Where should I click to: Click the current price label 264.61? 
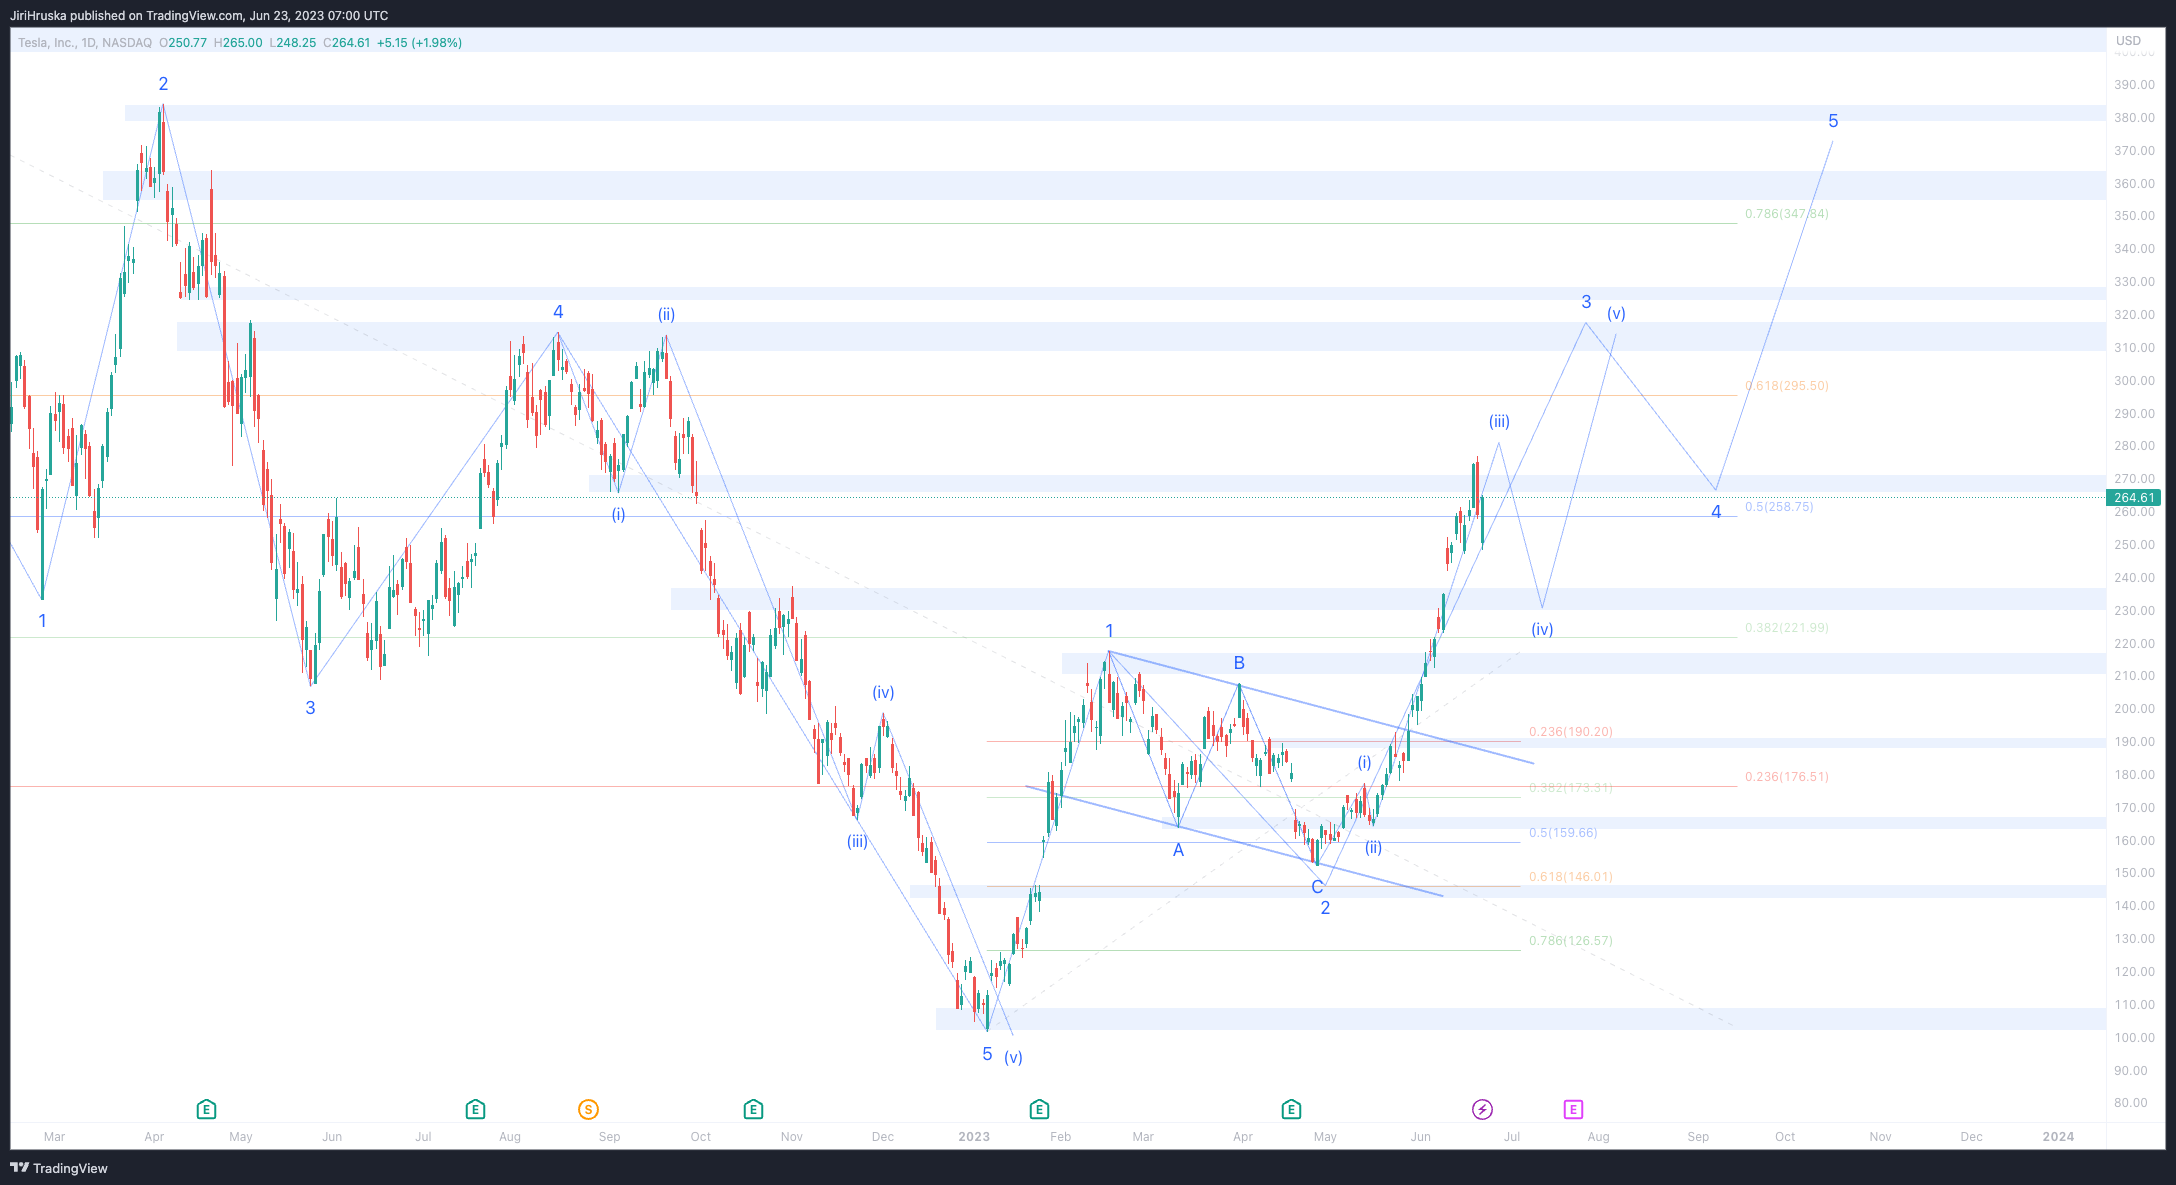[2134, 497]
